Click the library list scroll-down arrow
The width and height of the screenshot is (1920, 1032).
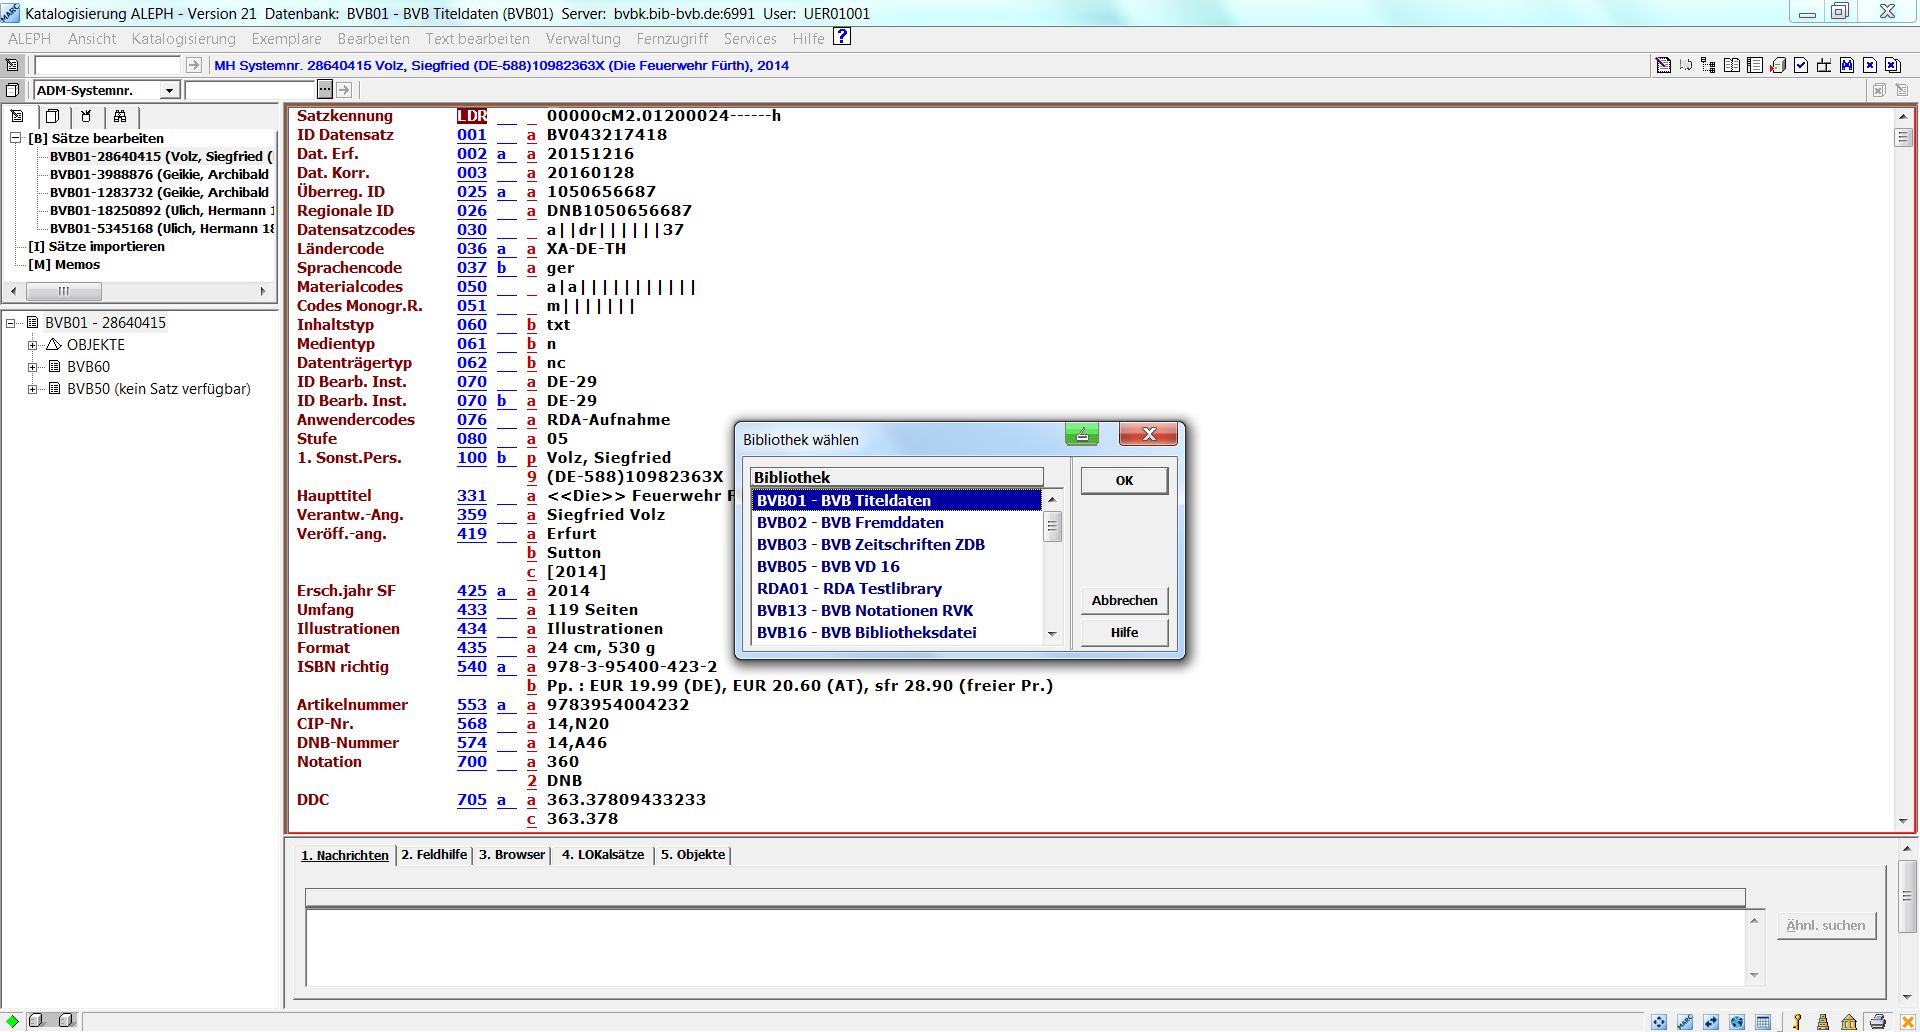(x=1052, y=634)
